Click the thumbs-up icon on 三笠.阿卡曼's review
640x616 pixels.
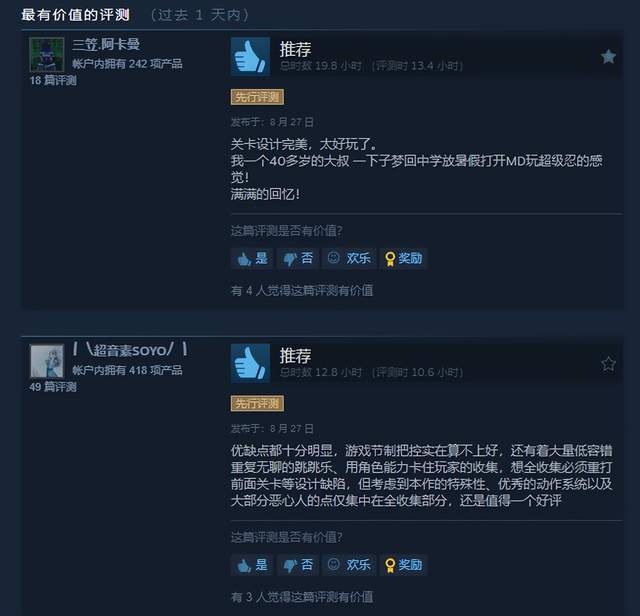click(x=250, y=57)
